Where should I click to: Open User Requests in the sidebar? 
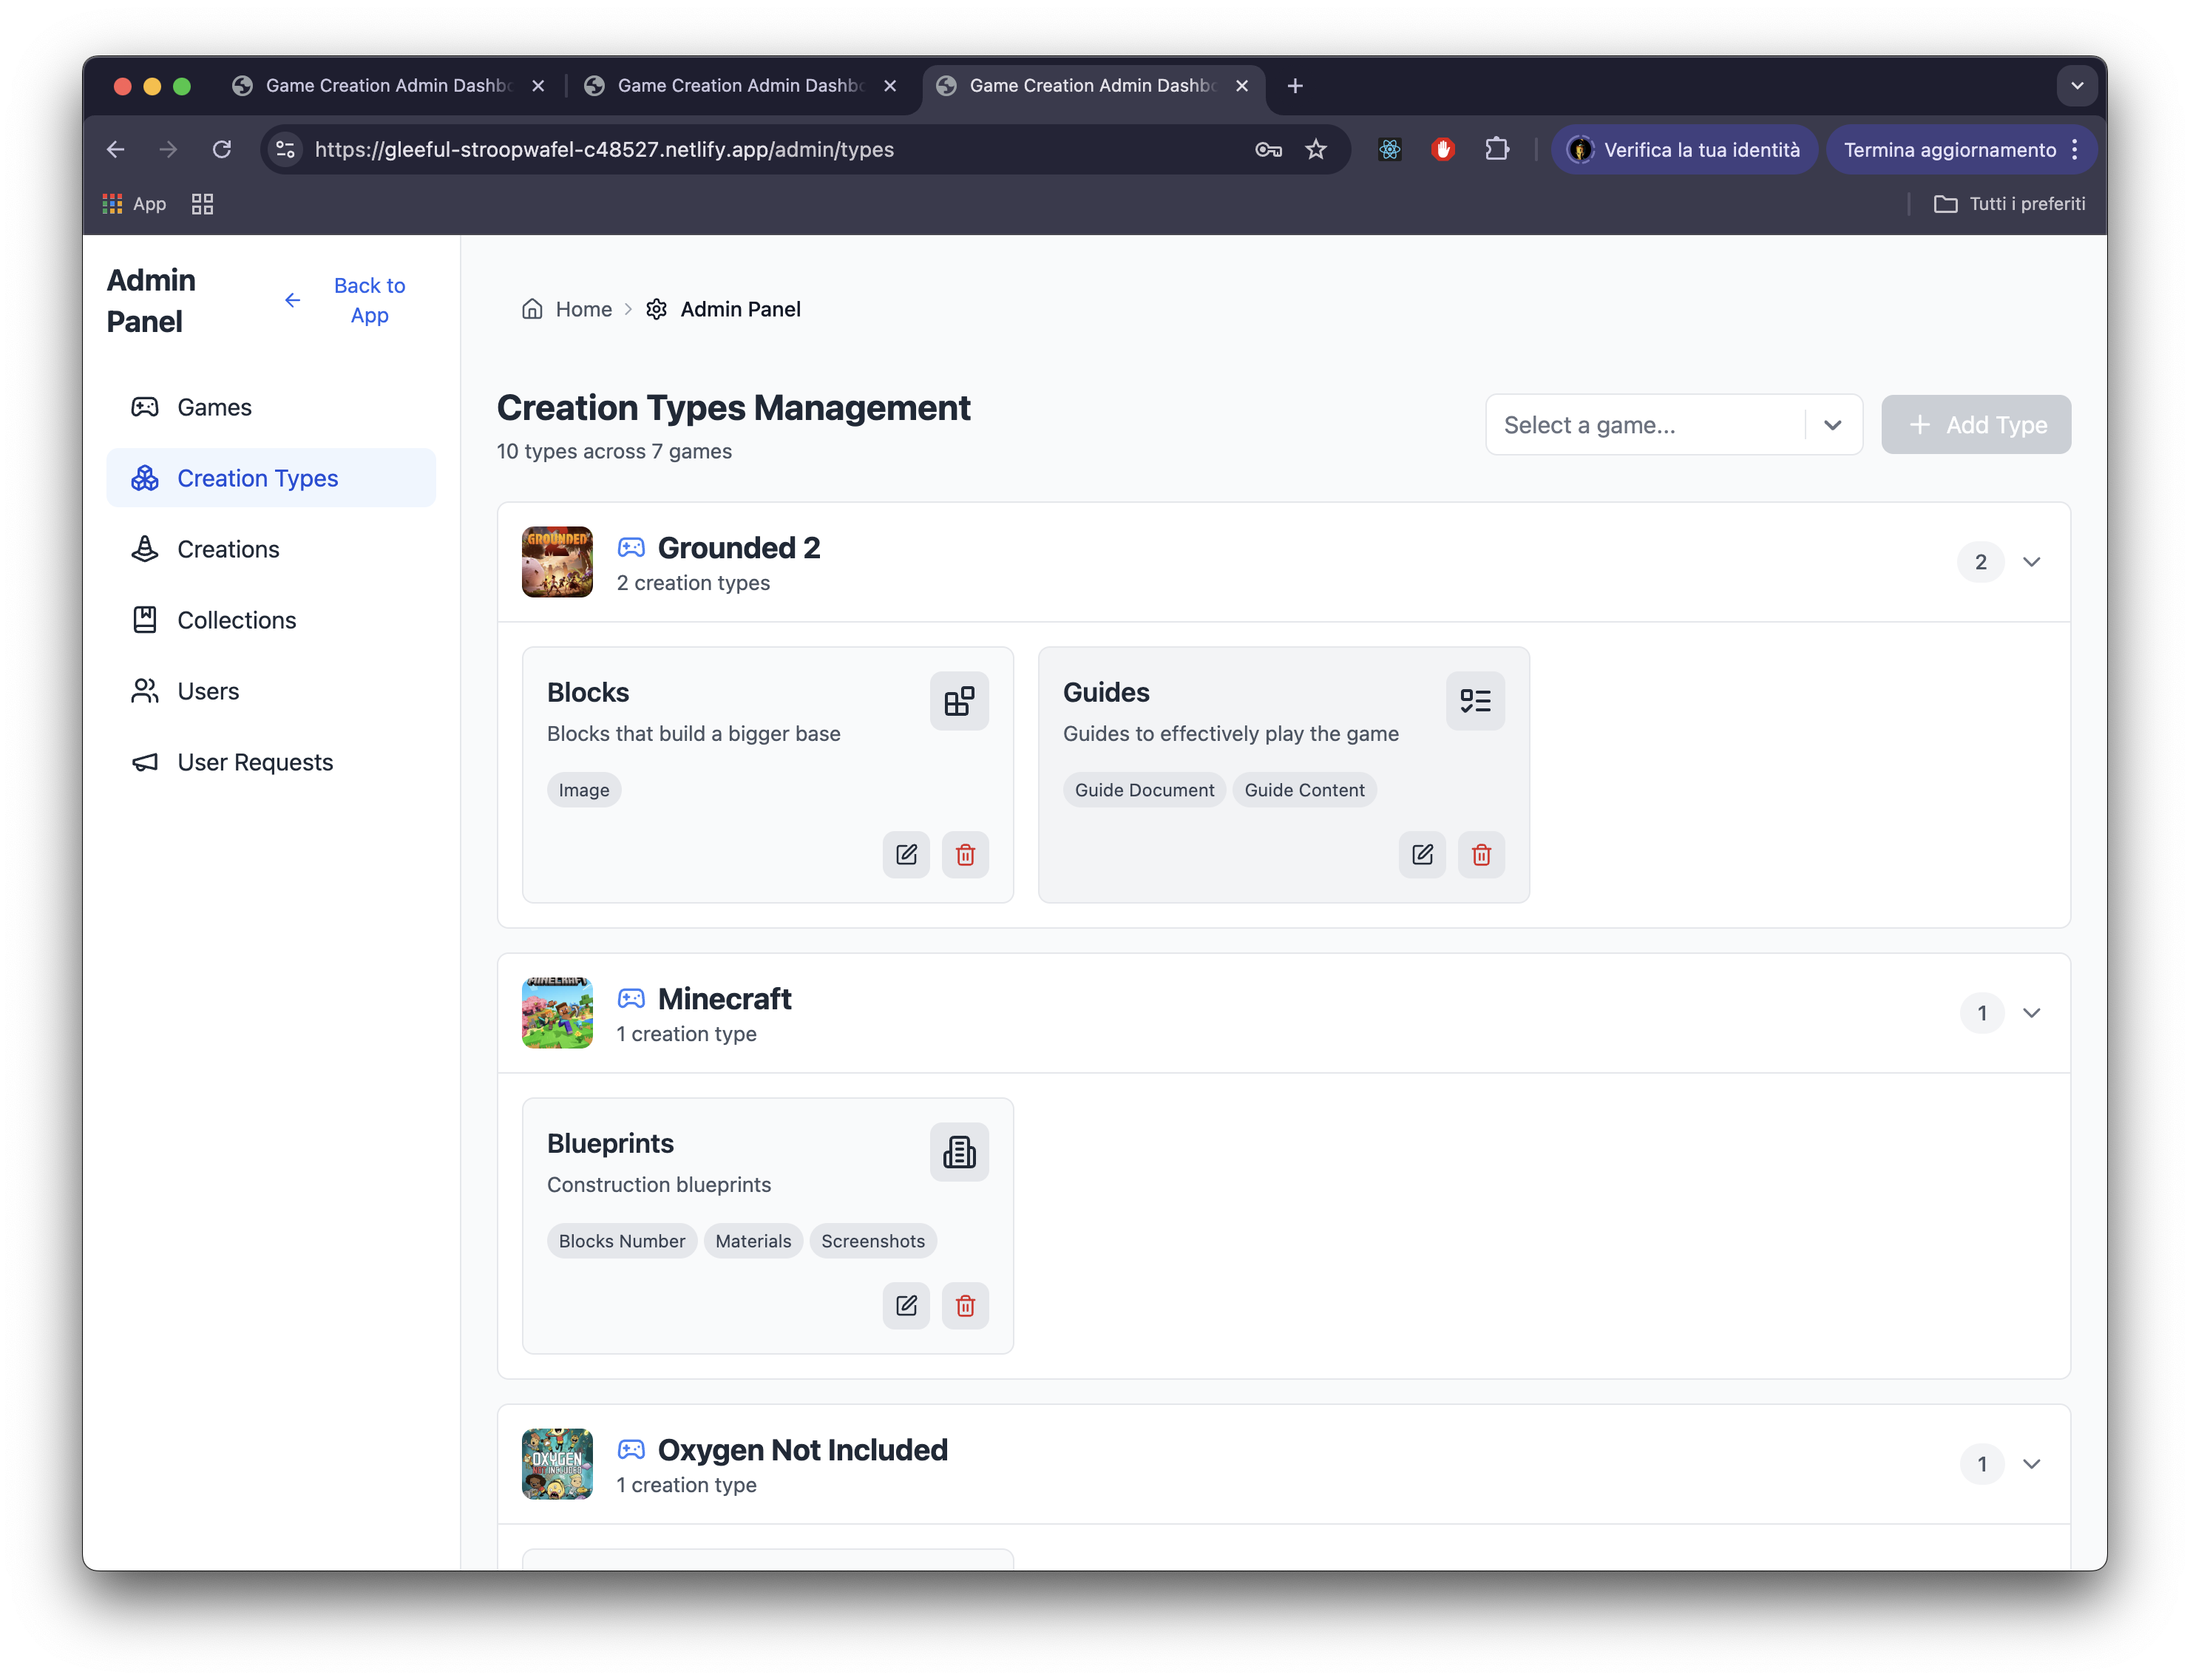pos(255,763)
